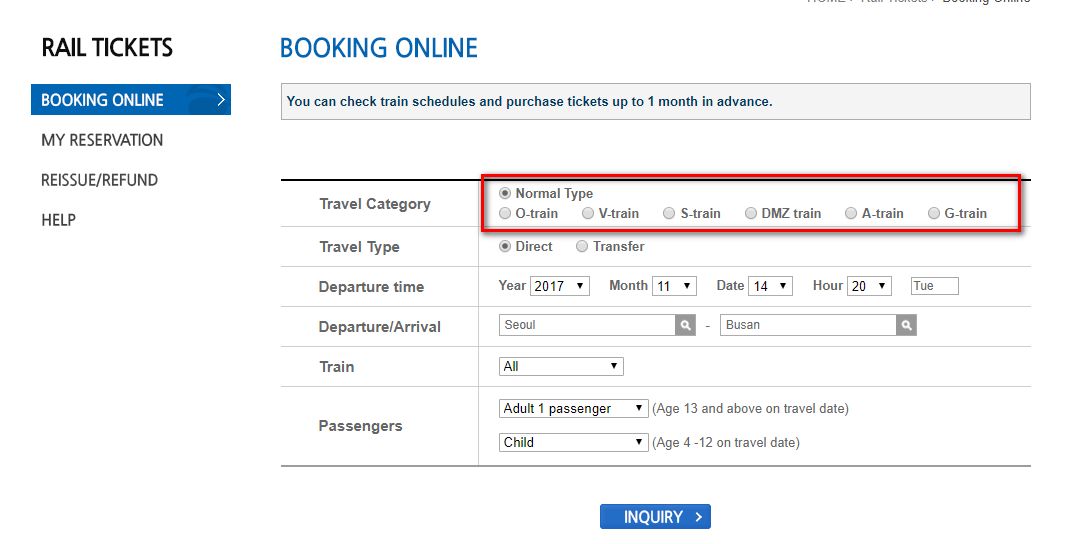
Task: Select the G-train travel category
Action: coord(934,213)
